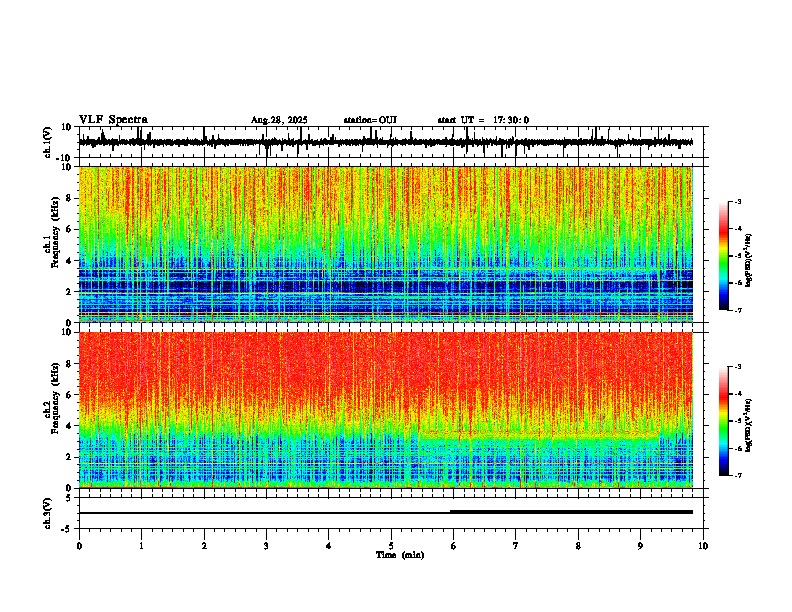Select the date text "Aug.28, 2025"
The image size is (792, 612).
coord(279,120)
